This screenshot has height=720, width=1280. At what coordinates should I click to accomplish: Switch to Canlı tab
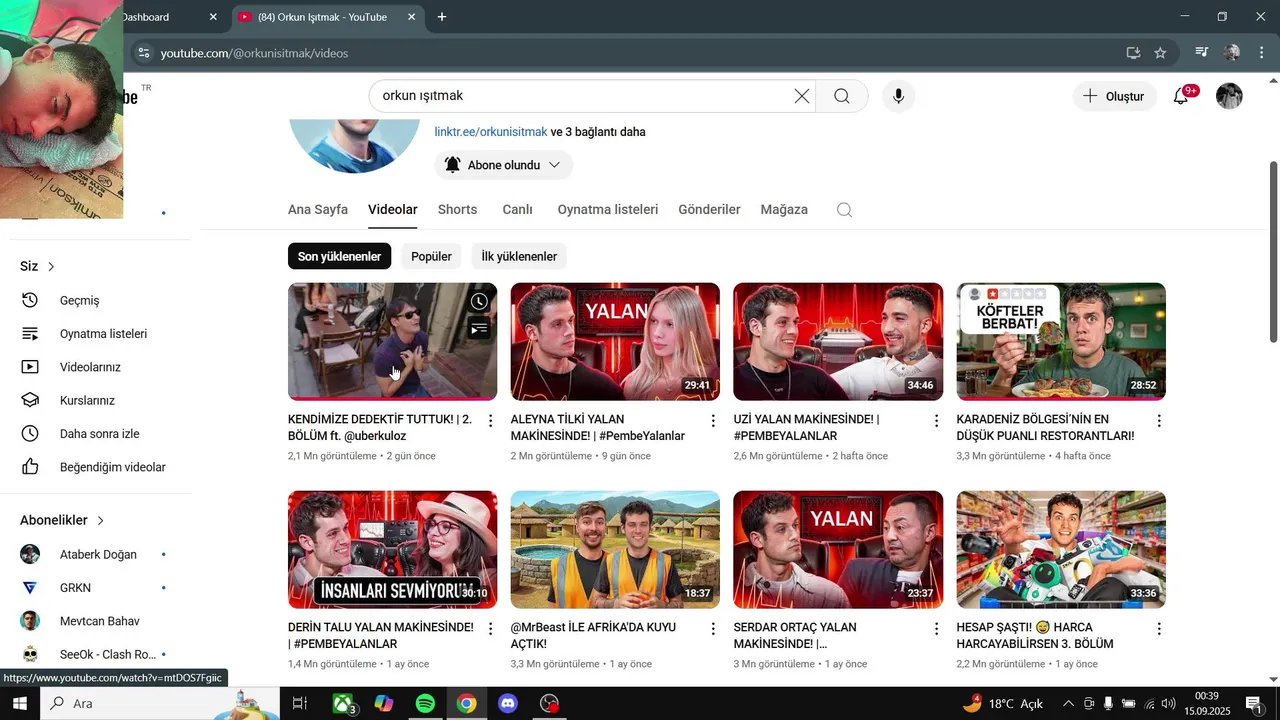click(x=517, y=210)
